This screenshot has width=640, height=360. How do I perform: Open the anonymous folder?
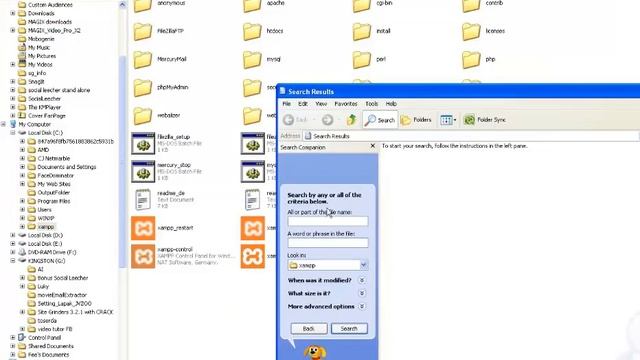click(143, 6)
